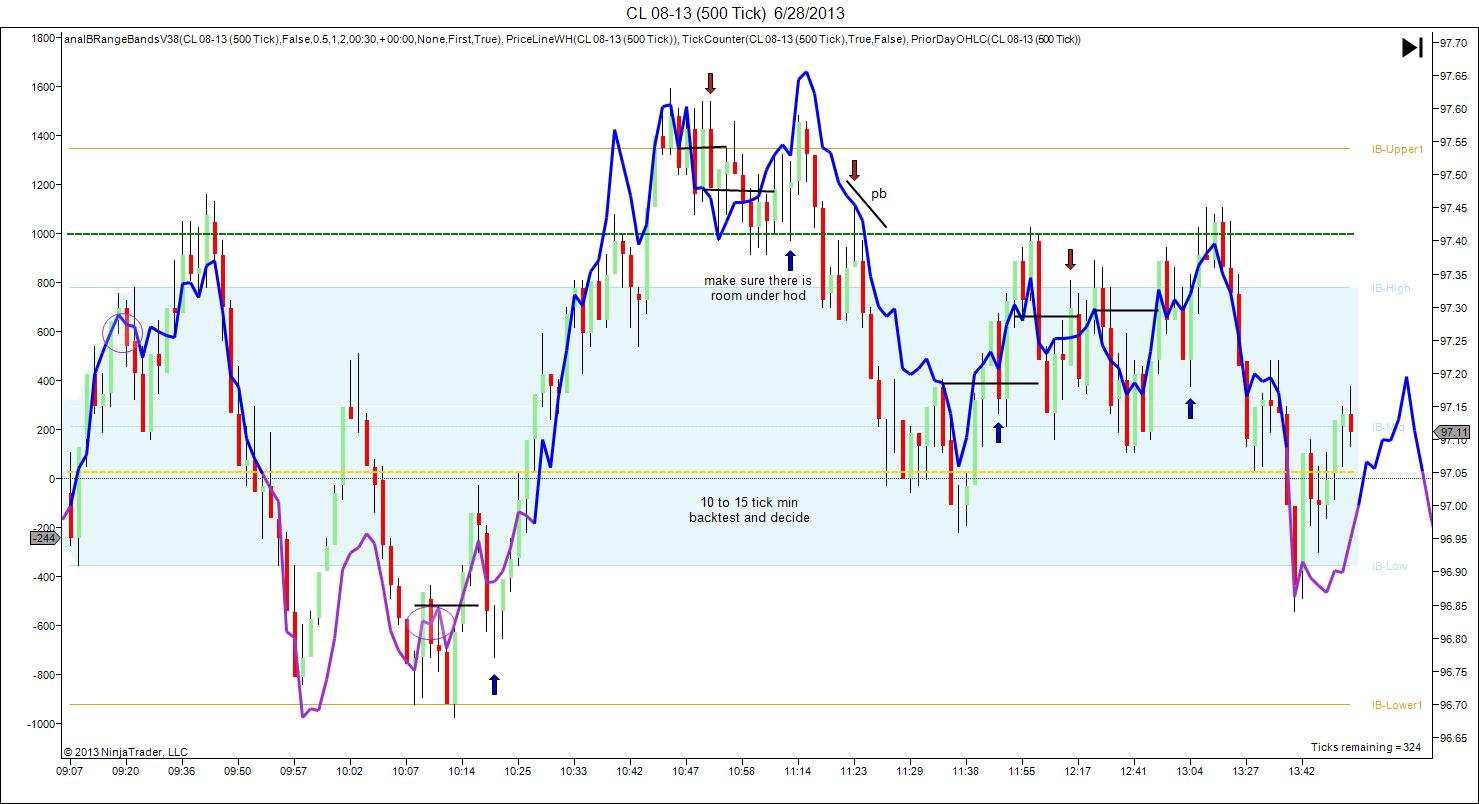Select the diagonal trend line beside pb

pos(866,203)
